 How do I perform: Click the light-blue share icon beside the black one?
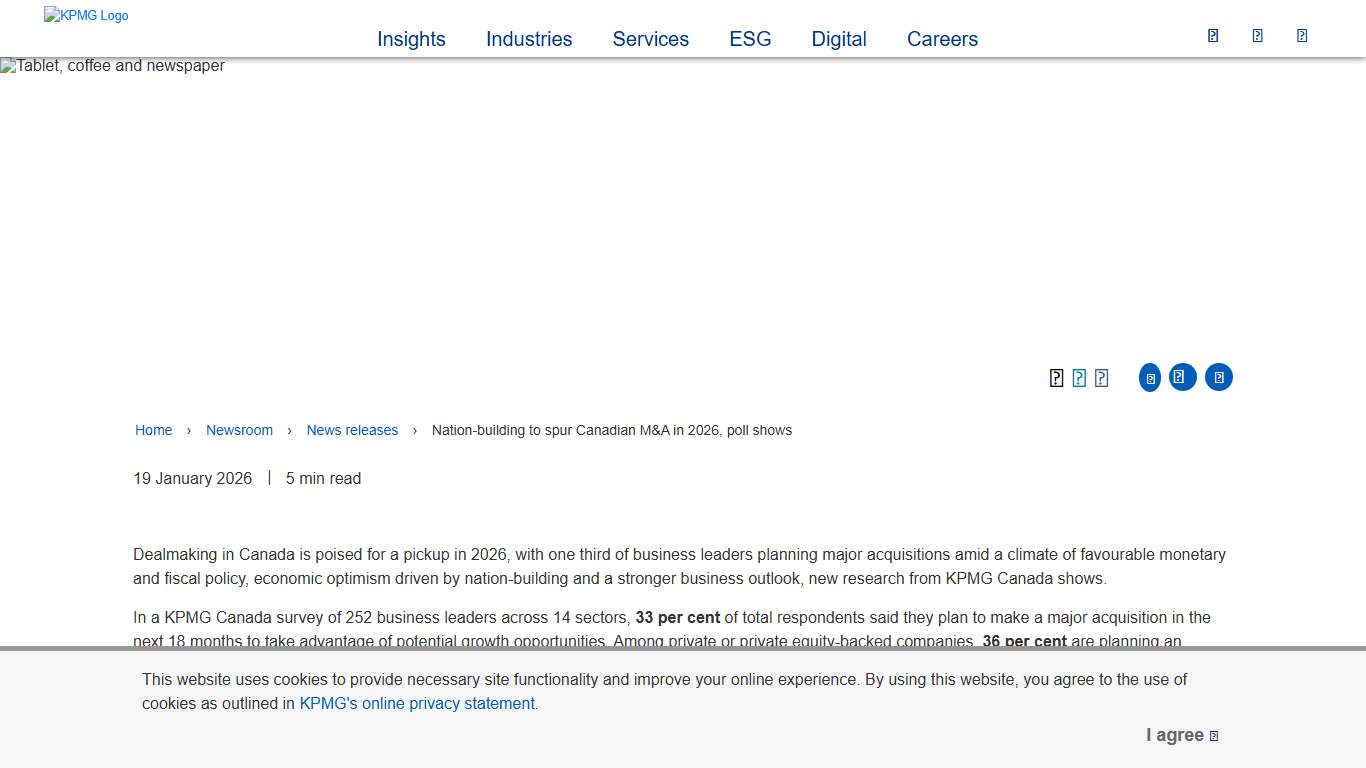point(1079,378)
